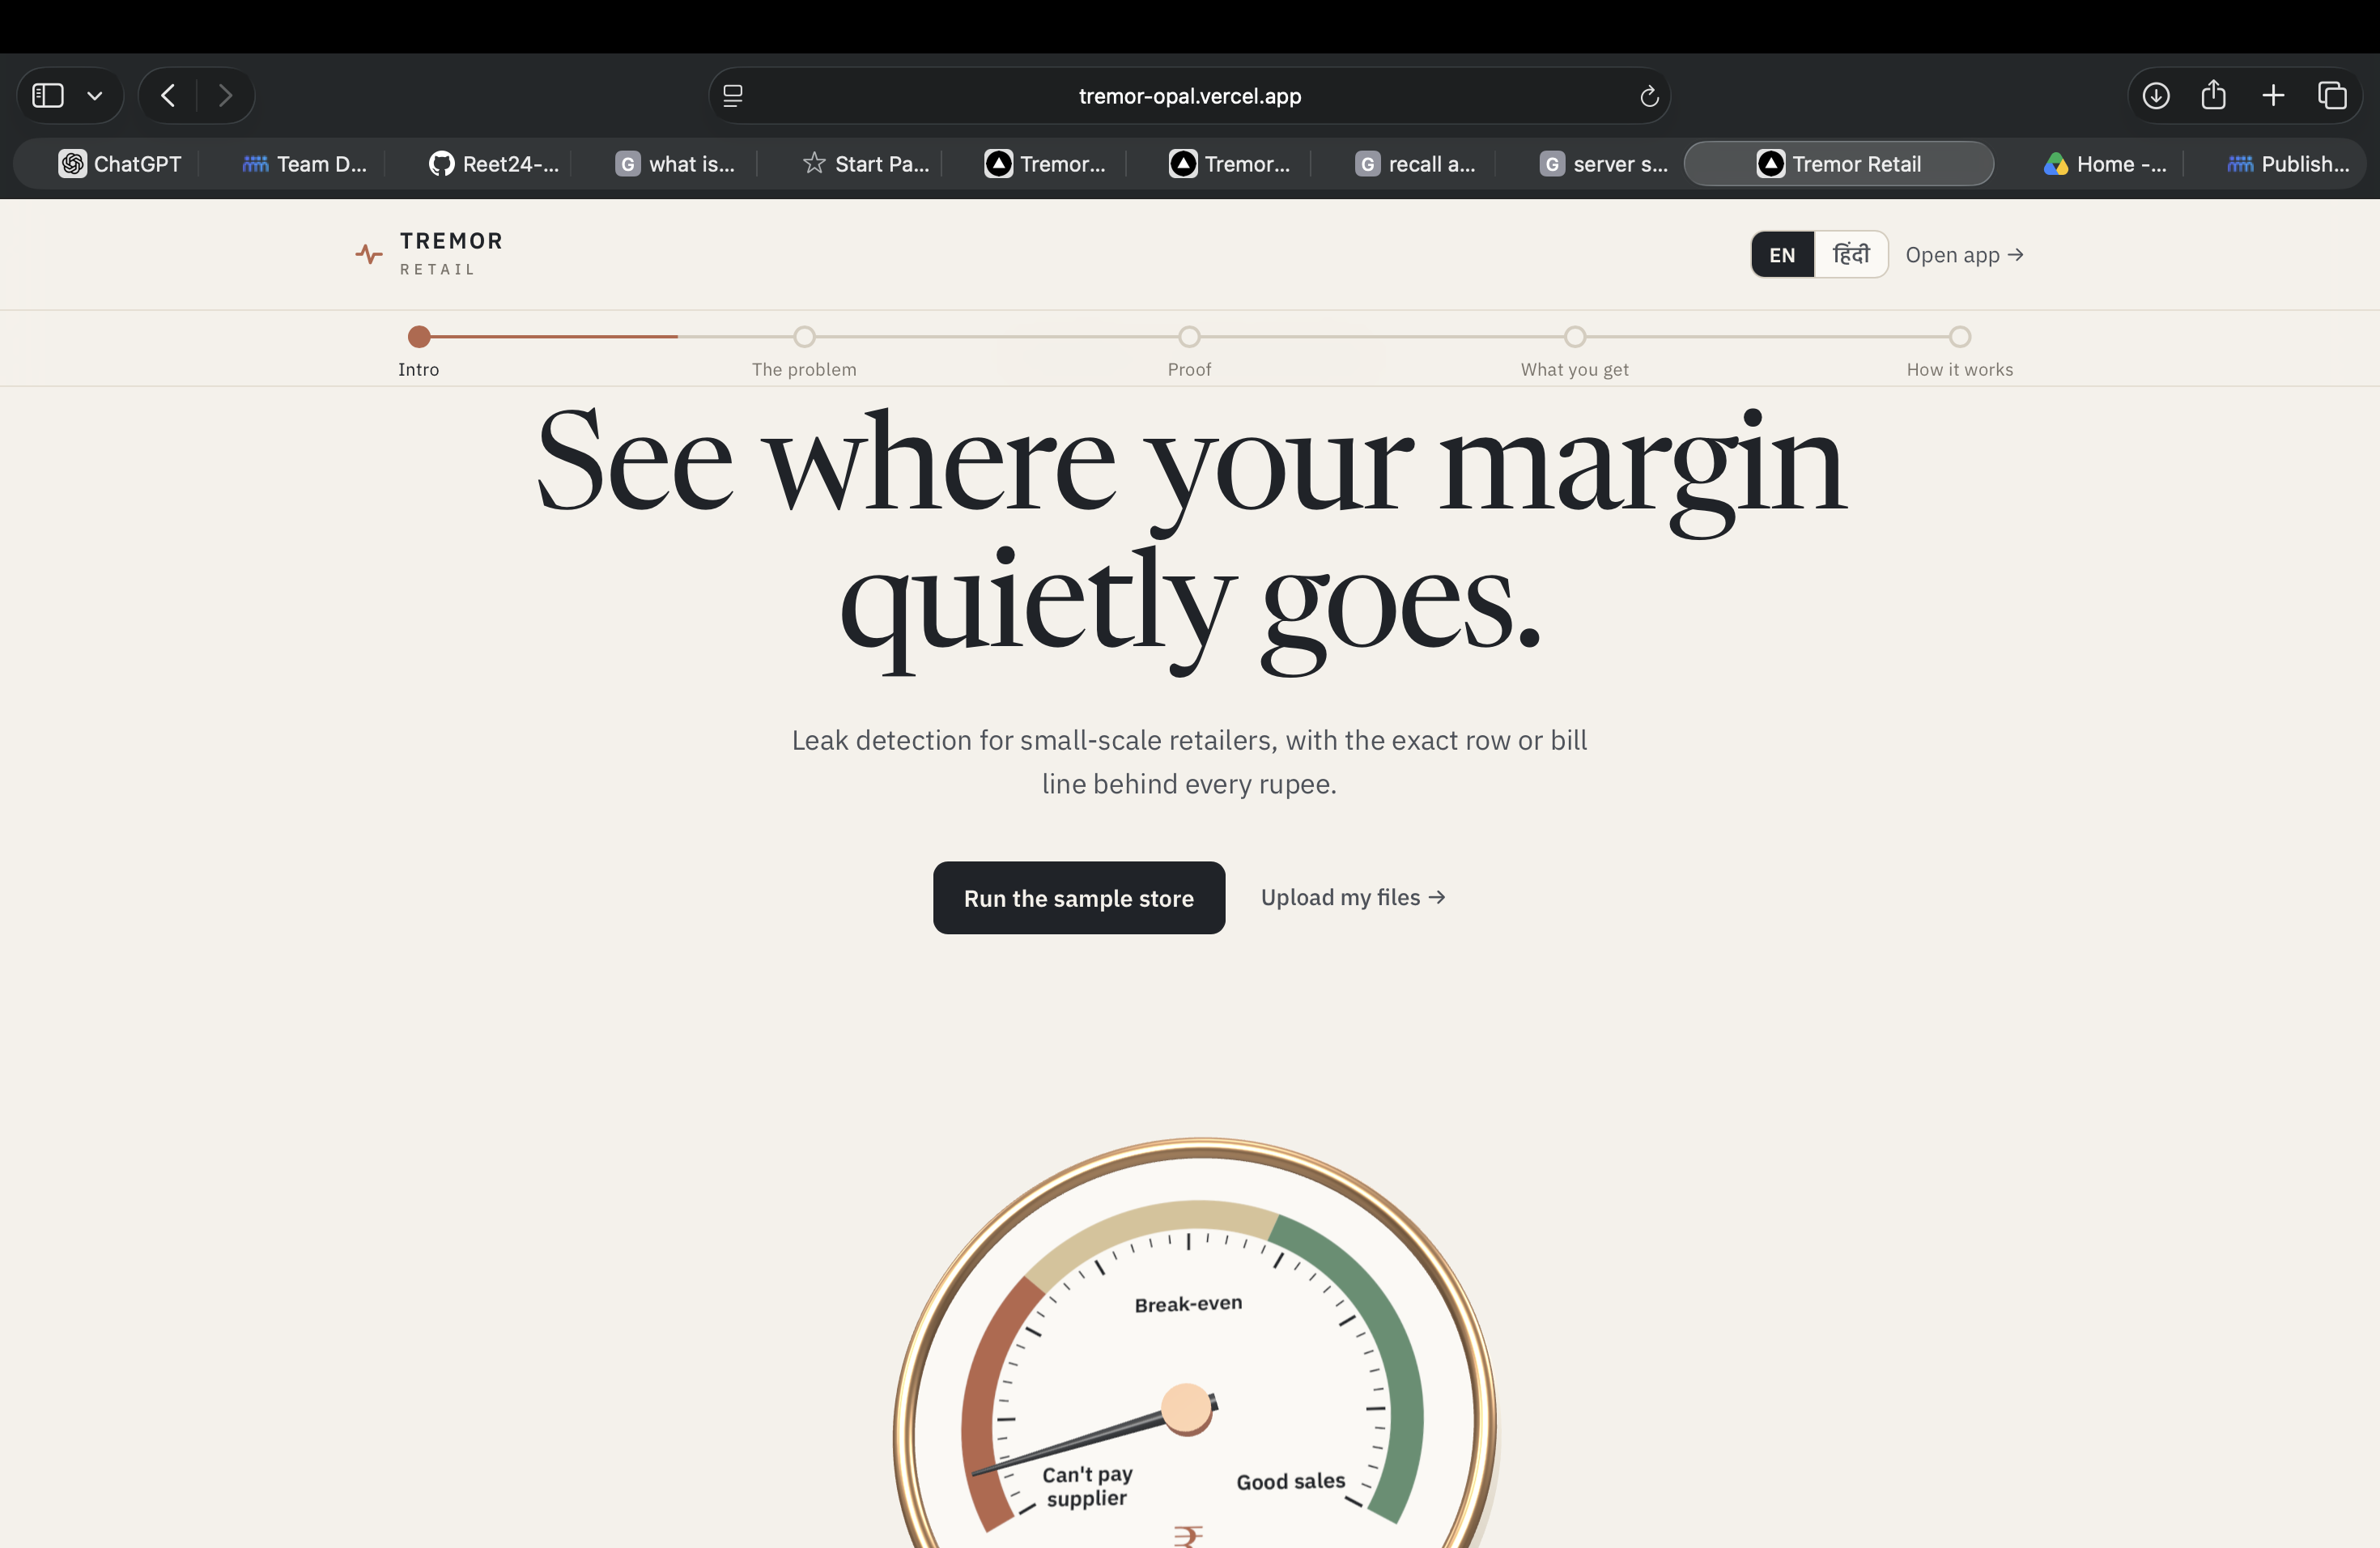
Task: Click the TREMOR RETAIL brand name
Action: (451, 254)
